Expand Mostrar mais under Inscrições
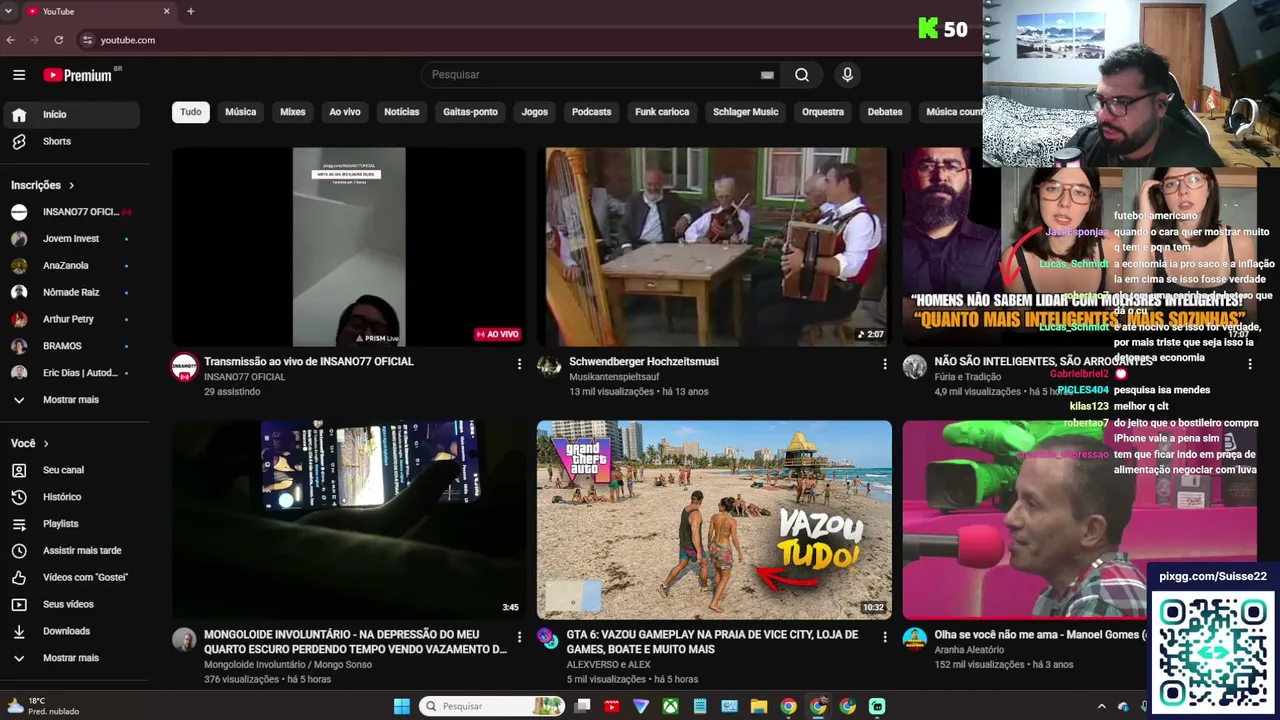 click(x=71, y=400)
